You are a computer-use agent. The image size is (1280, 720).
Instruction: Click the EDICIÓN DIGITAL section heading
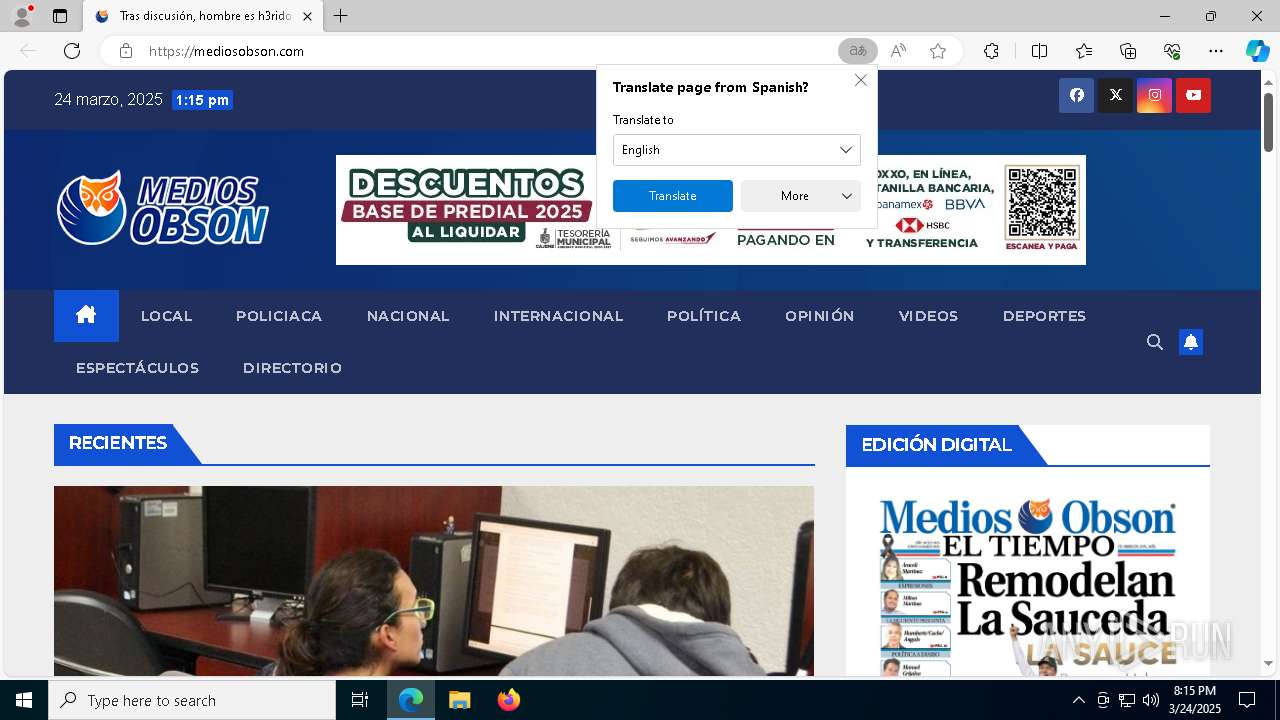[x=936, y=445]
